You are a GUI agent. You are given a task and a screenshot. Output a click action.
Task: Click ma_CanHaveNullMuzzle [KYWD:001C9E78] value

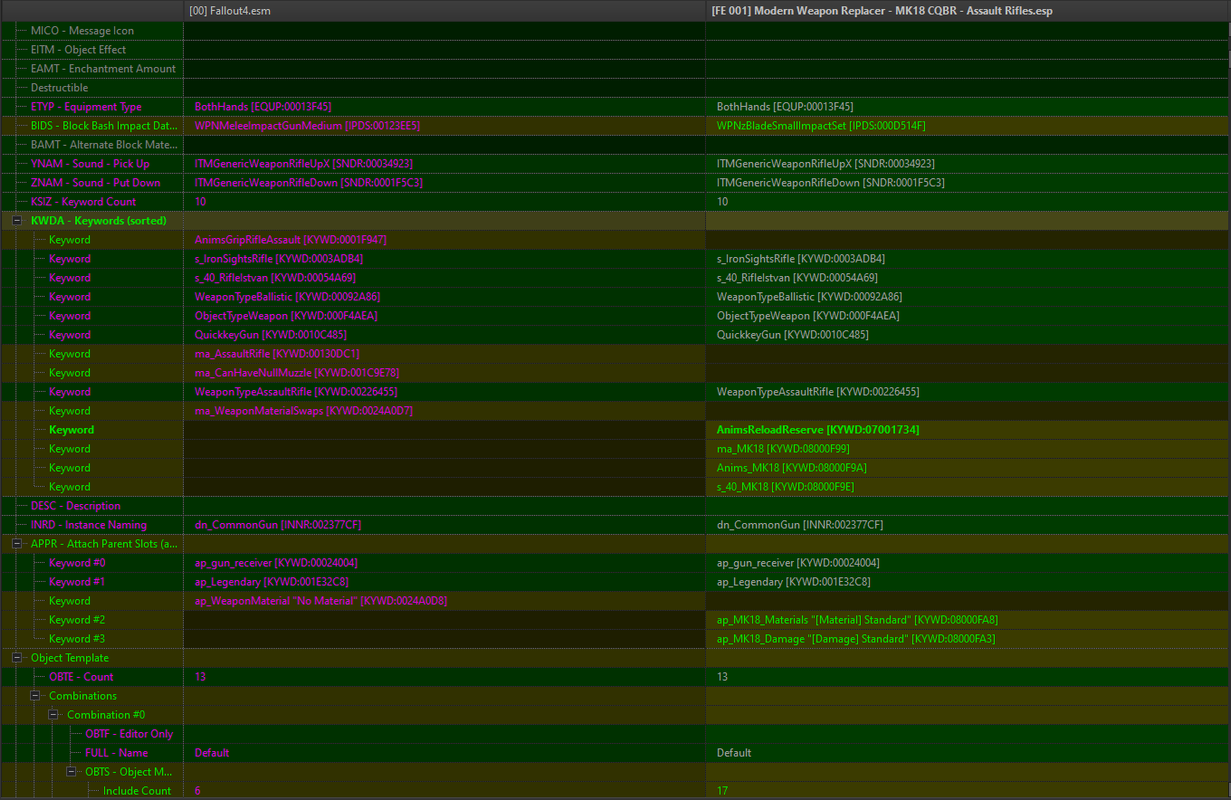[295, 372]
